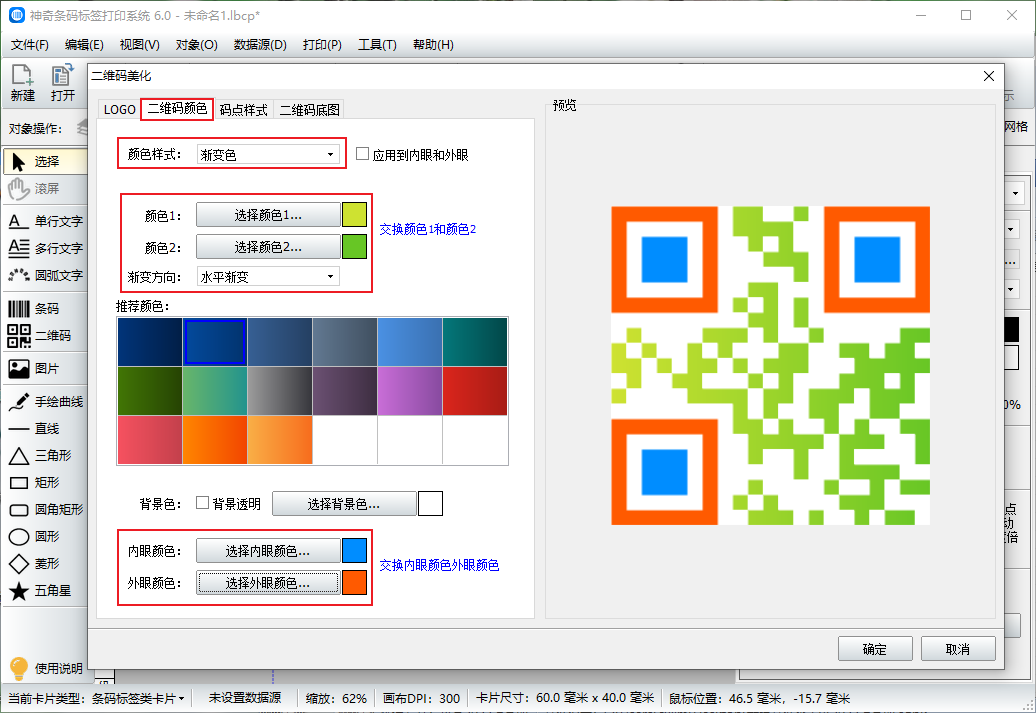Open the 帮助(H) menu
Screen dimensions: 1036x713
433,45
